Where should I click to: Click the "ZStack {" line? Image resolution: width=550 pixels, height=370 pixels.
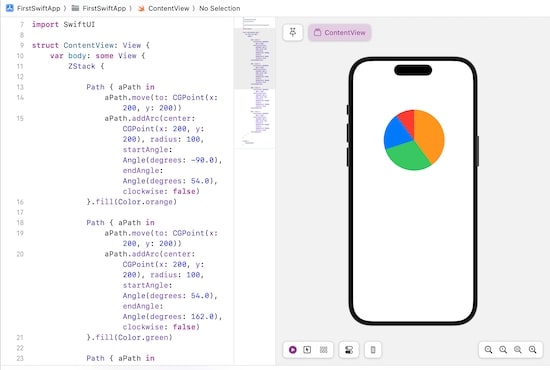[x=86, y=66]
